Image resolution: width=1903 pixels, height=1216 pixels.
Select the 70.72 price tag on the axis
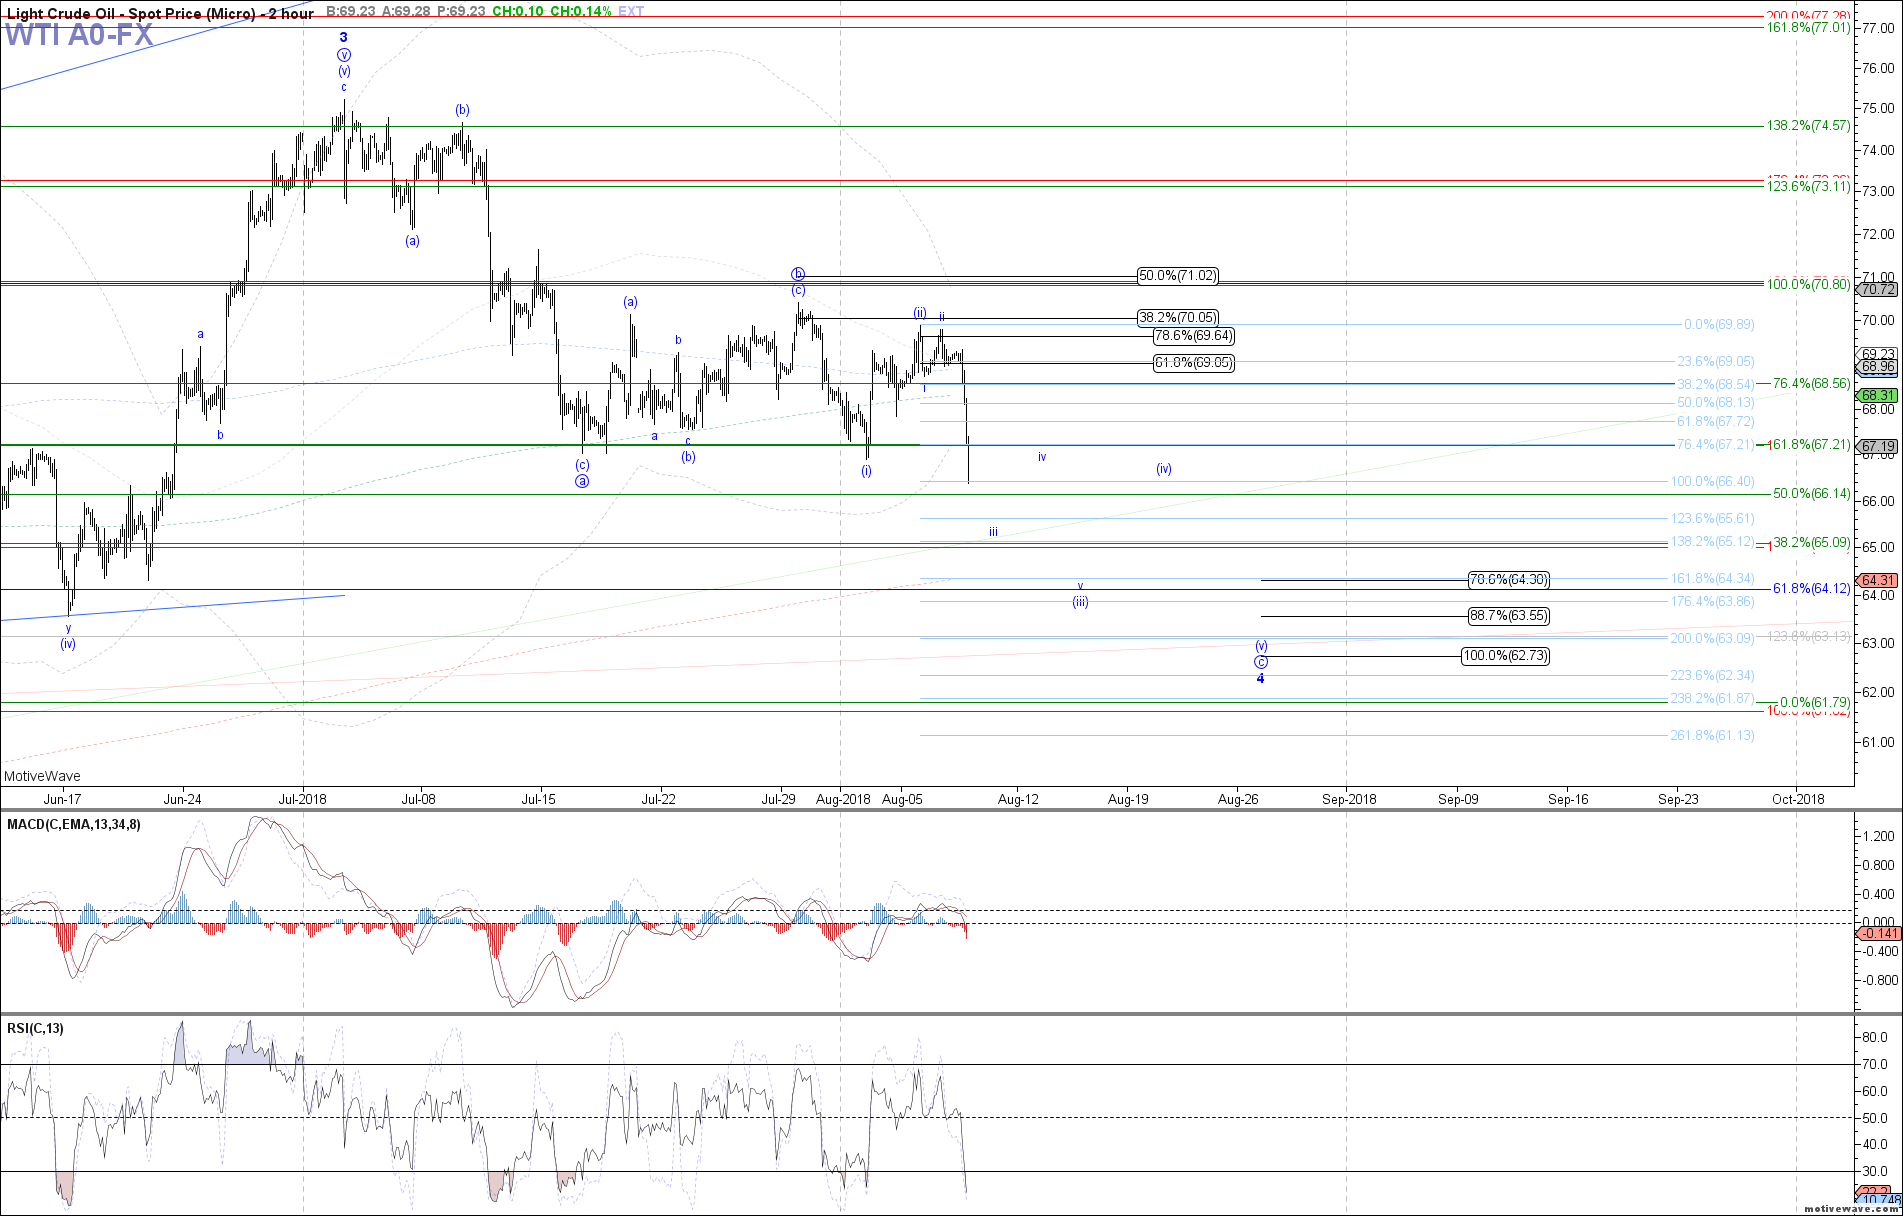click(1877, 290)
